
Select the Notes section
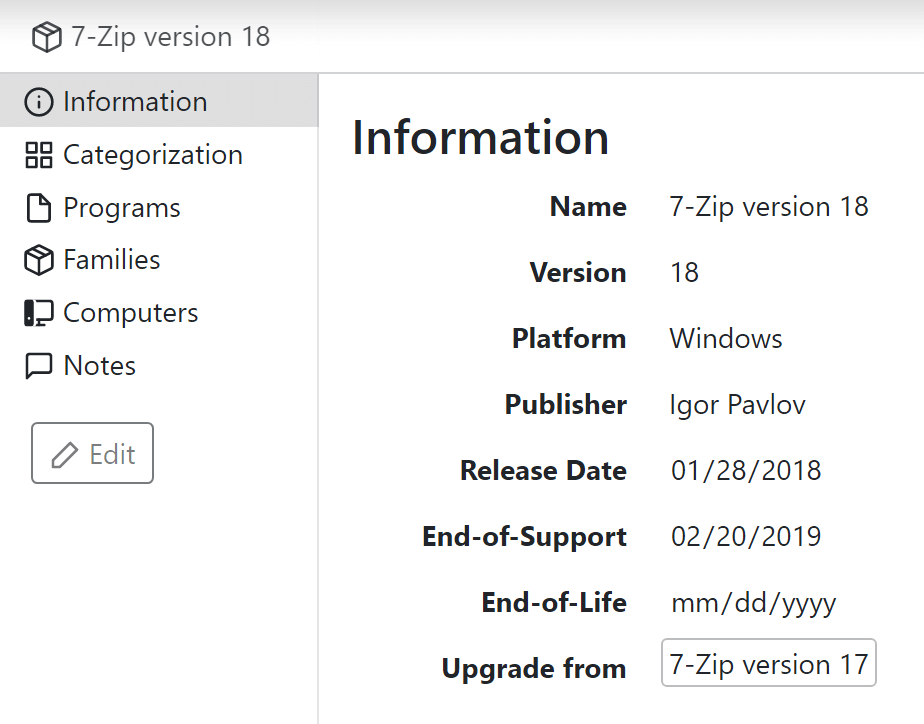click(x=100, y=365)
